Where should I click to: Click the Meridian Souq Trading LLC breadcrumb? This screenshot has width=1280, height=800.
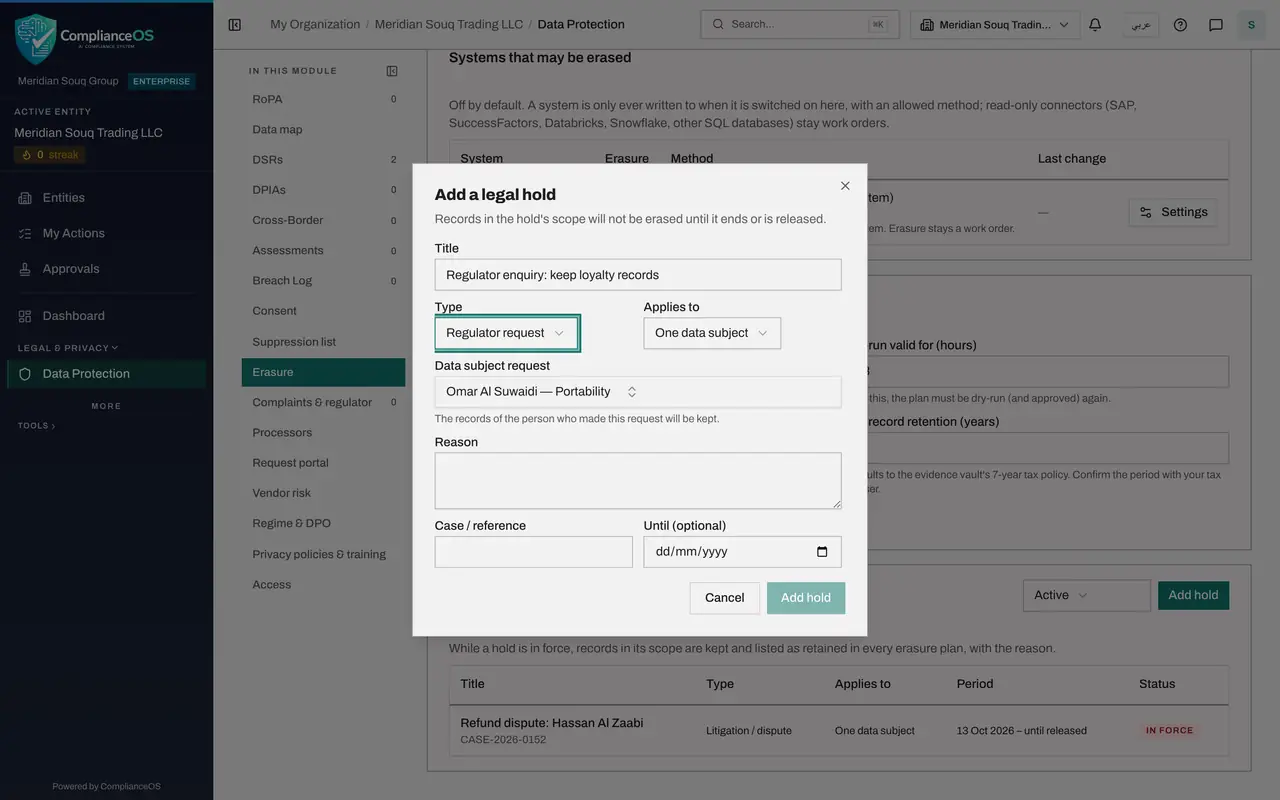click(x=449, y=25)
